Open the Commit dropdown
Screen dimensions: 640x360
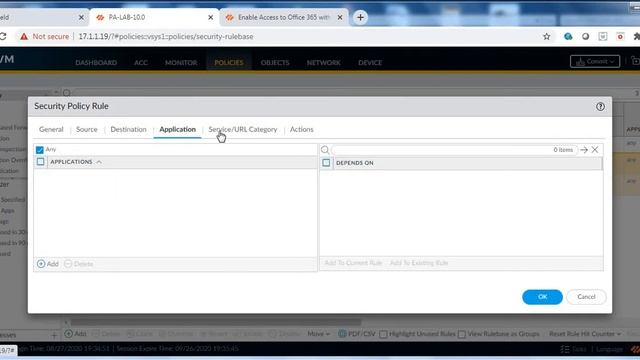click(595, 62)
